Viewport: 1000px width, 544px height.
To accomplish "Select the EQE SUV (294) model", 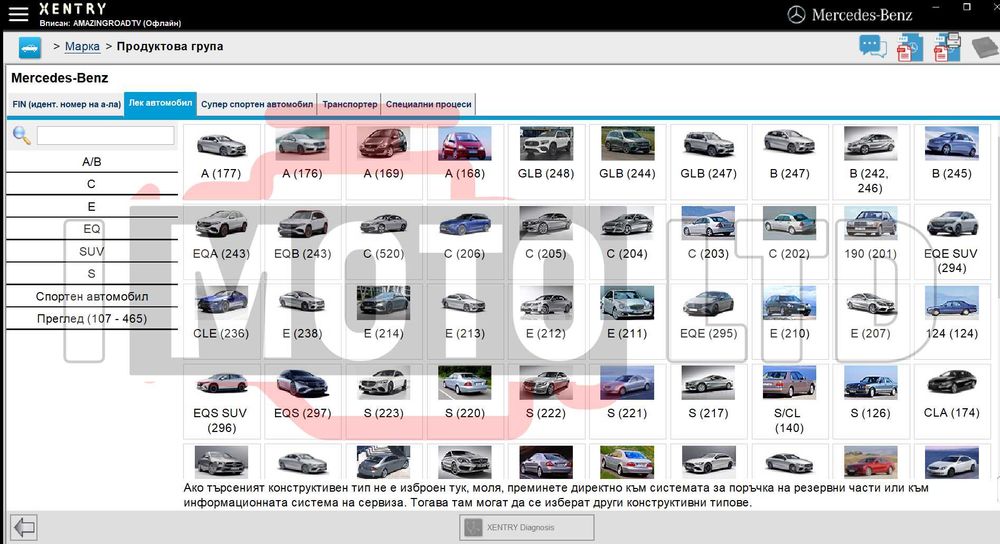I will [952, 242].
